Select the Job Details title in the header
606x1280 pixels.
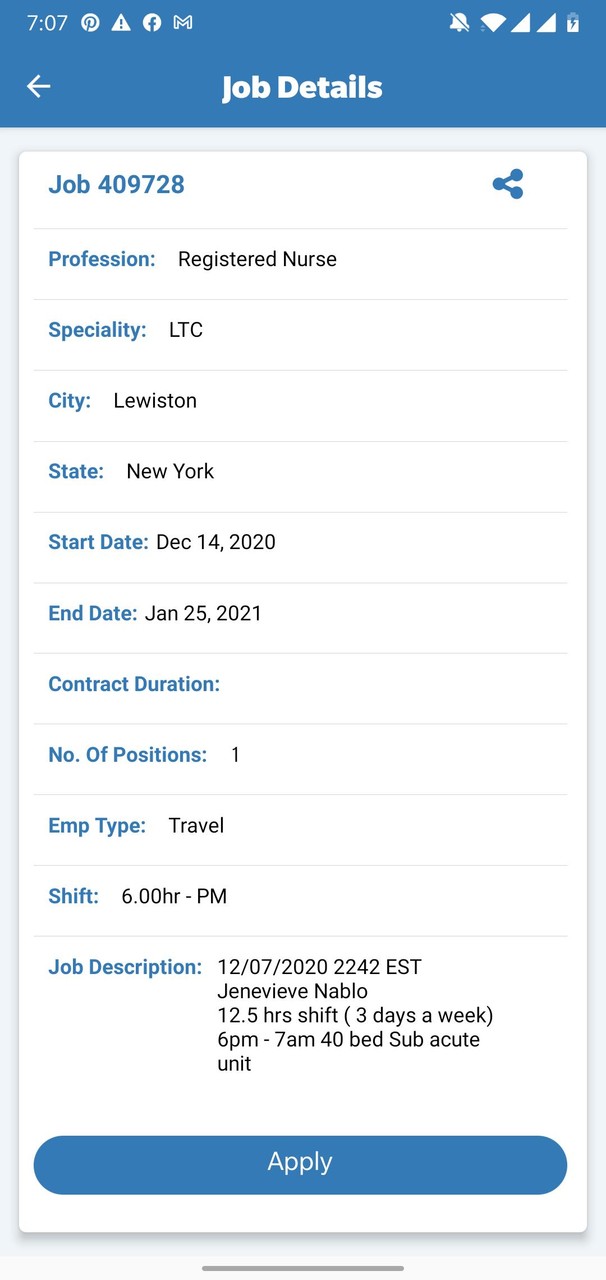click(302, 87)
